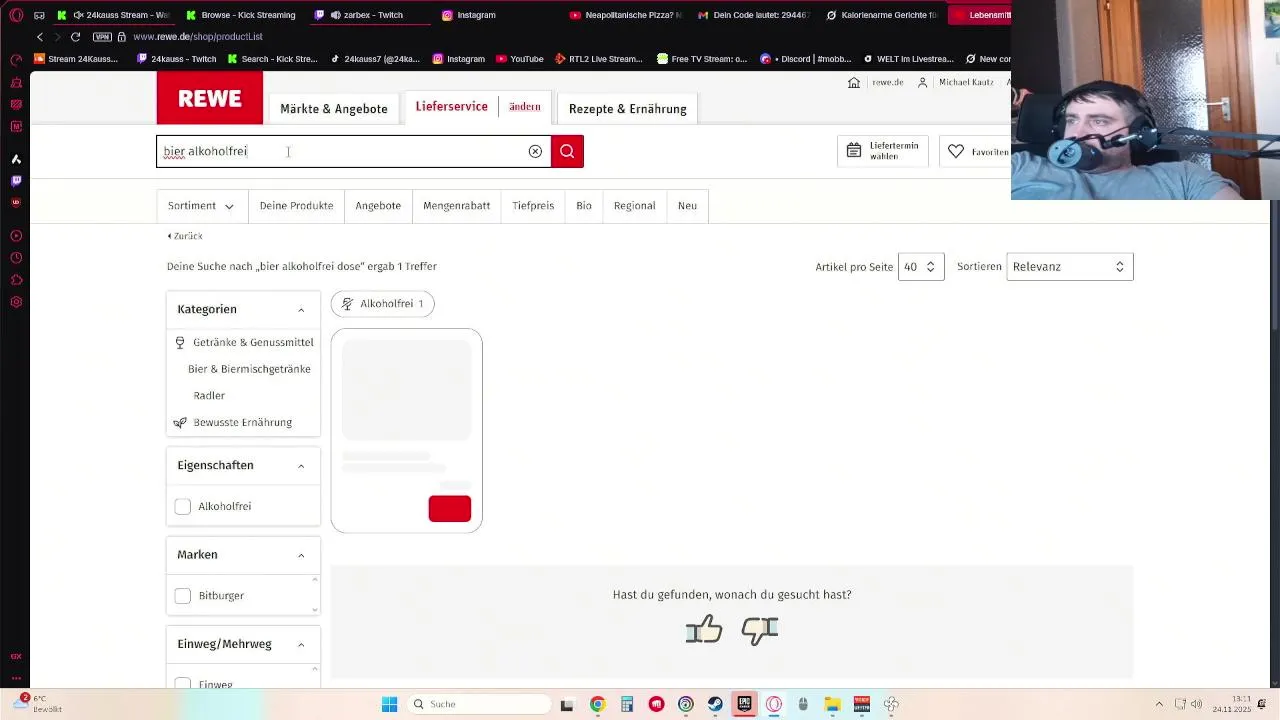This screenshot has width=1280, height=720.
Task: Clear the search field with X icon
Action: coord(535,151)
